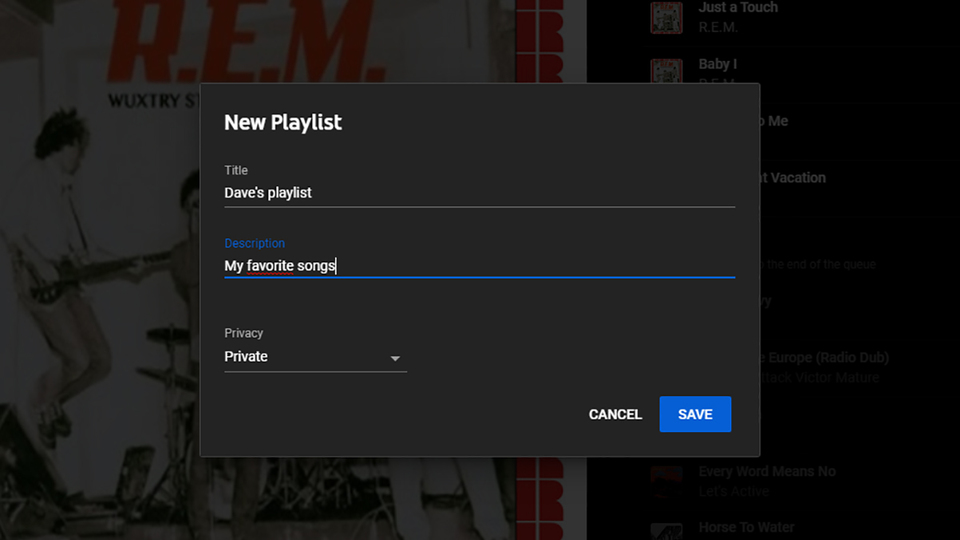Click the Baby I song title
This screenshot has height=540, width=960.
pos(718,64)
